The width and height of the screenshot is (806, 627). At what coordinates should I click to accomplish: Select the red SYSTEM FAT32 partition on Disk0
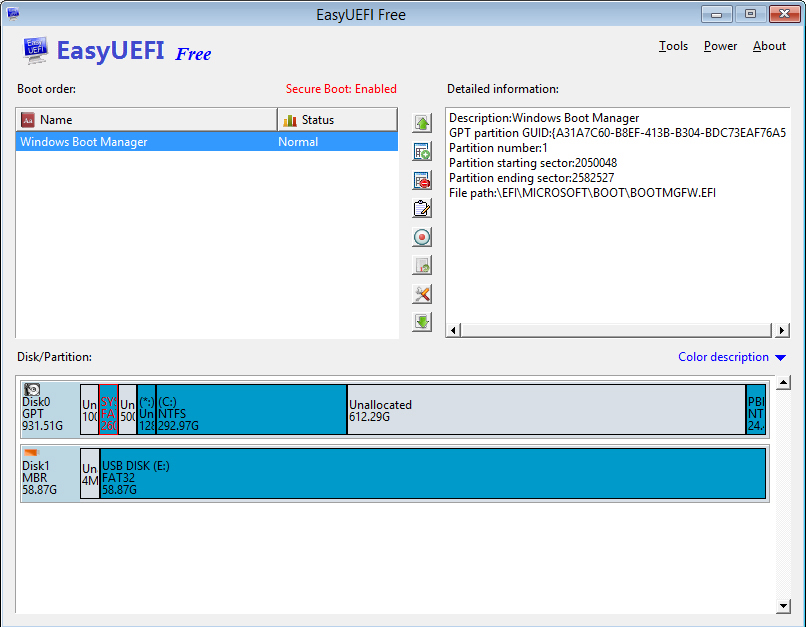pyautogui.click(x=108, y=410)
